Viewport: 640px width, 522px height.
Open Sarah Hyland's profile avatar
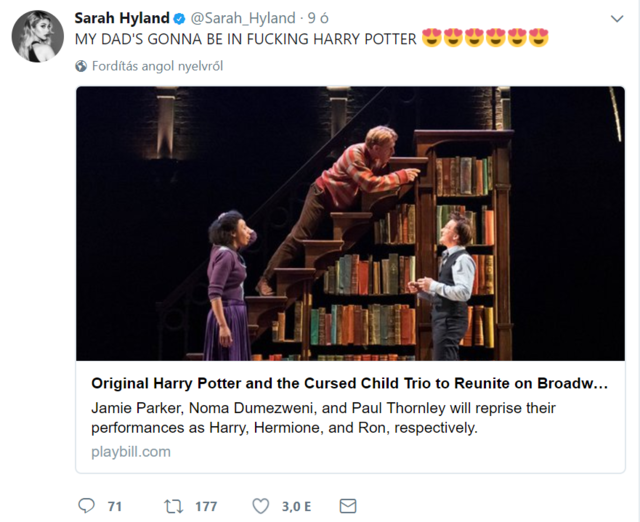(x=38, y=37)
